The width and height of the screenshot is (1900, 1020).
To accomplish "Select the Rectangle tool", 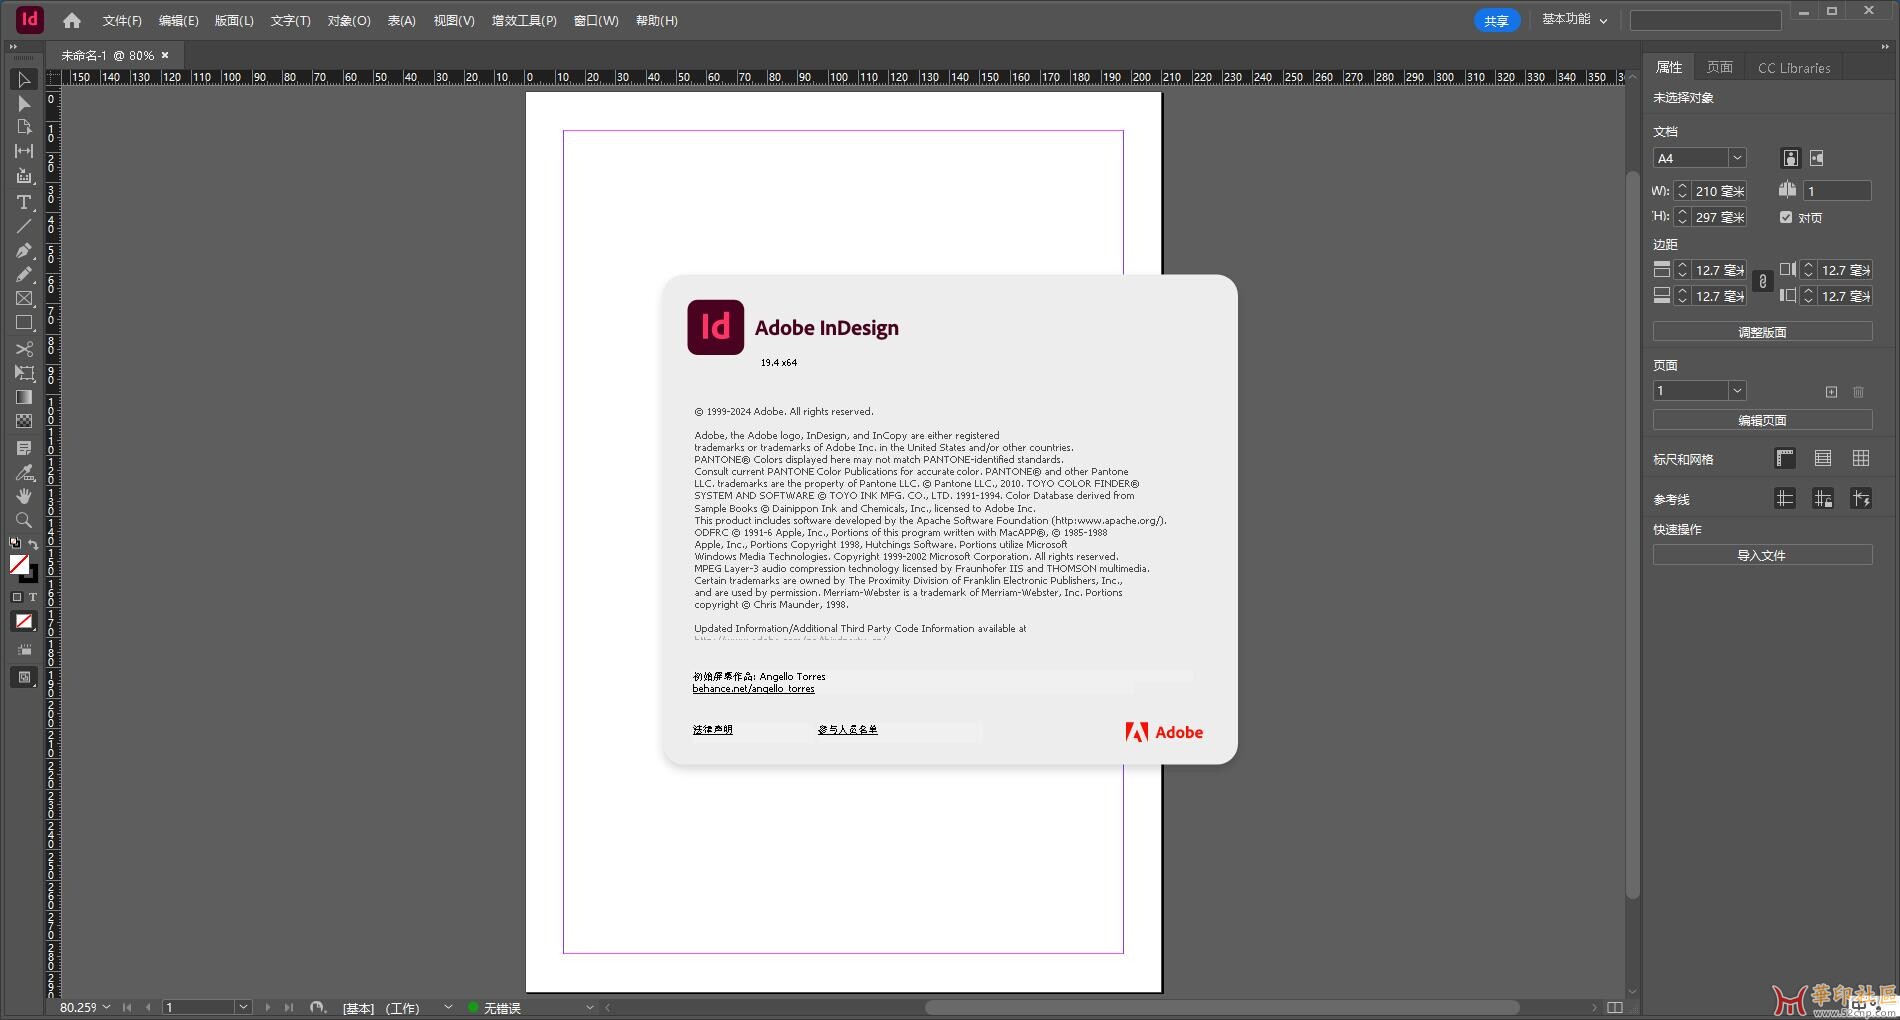I will (24, 323).
